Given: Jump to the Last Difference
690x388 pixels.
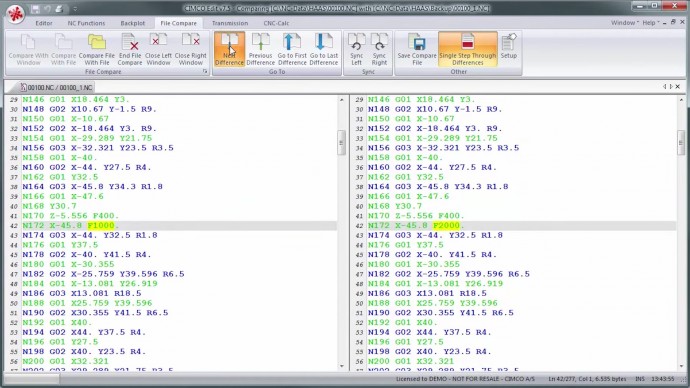Looking at the screenshot, I should click(x=324, y=49).
